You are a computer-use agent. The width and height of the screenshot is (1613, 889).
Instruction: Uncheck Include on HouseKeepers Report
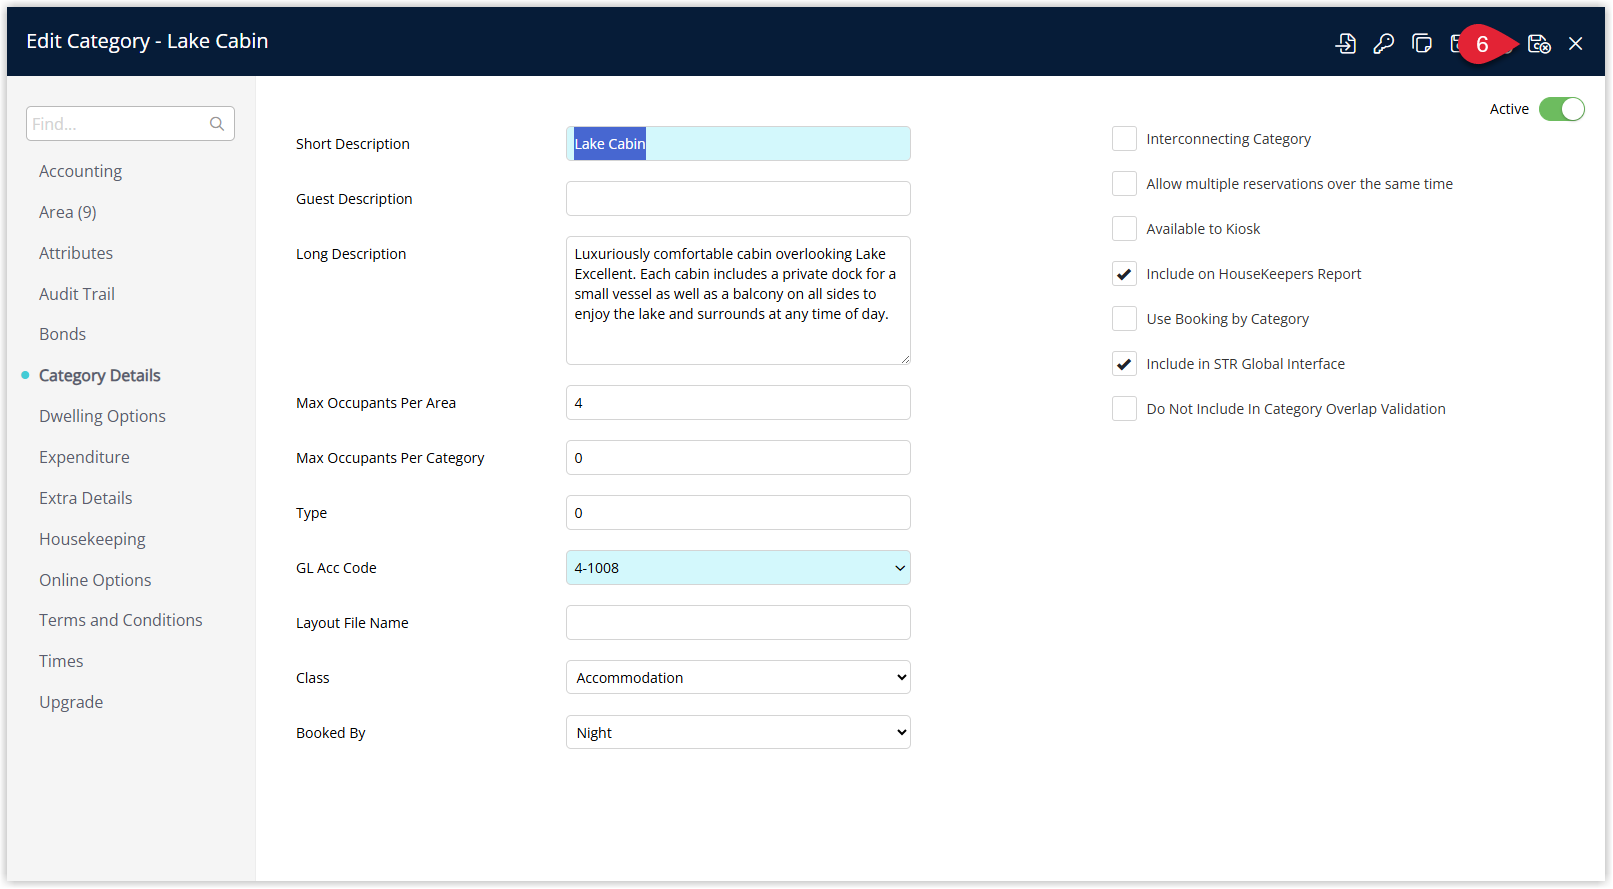pyautogui.click(x=1124, y=274)
